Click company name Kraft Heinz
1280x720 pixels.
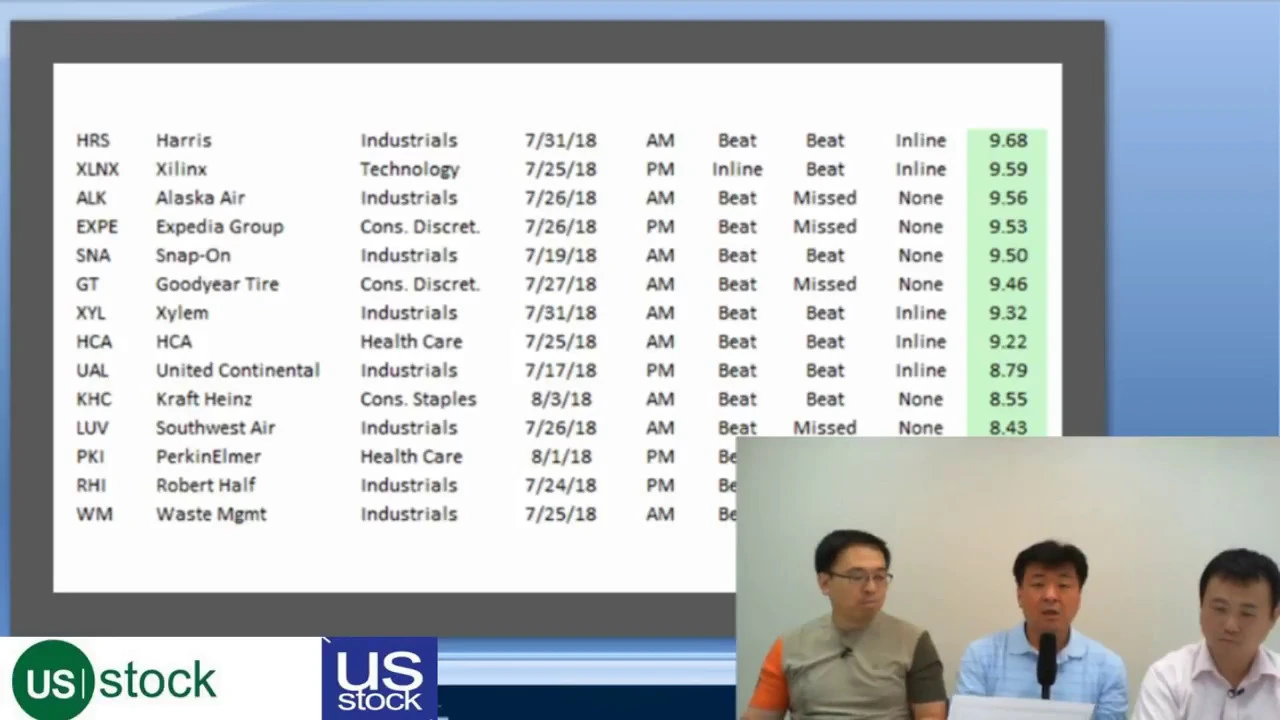204,399
